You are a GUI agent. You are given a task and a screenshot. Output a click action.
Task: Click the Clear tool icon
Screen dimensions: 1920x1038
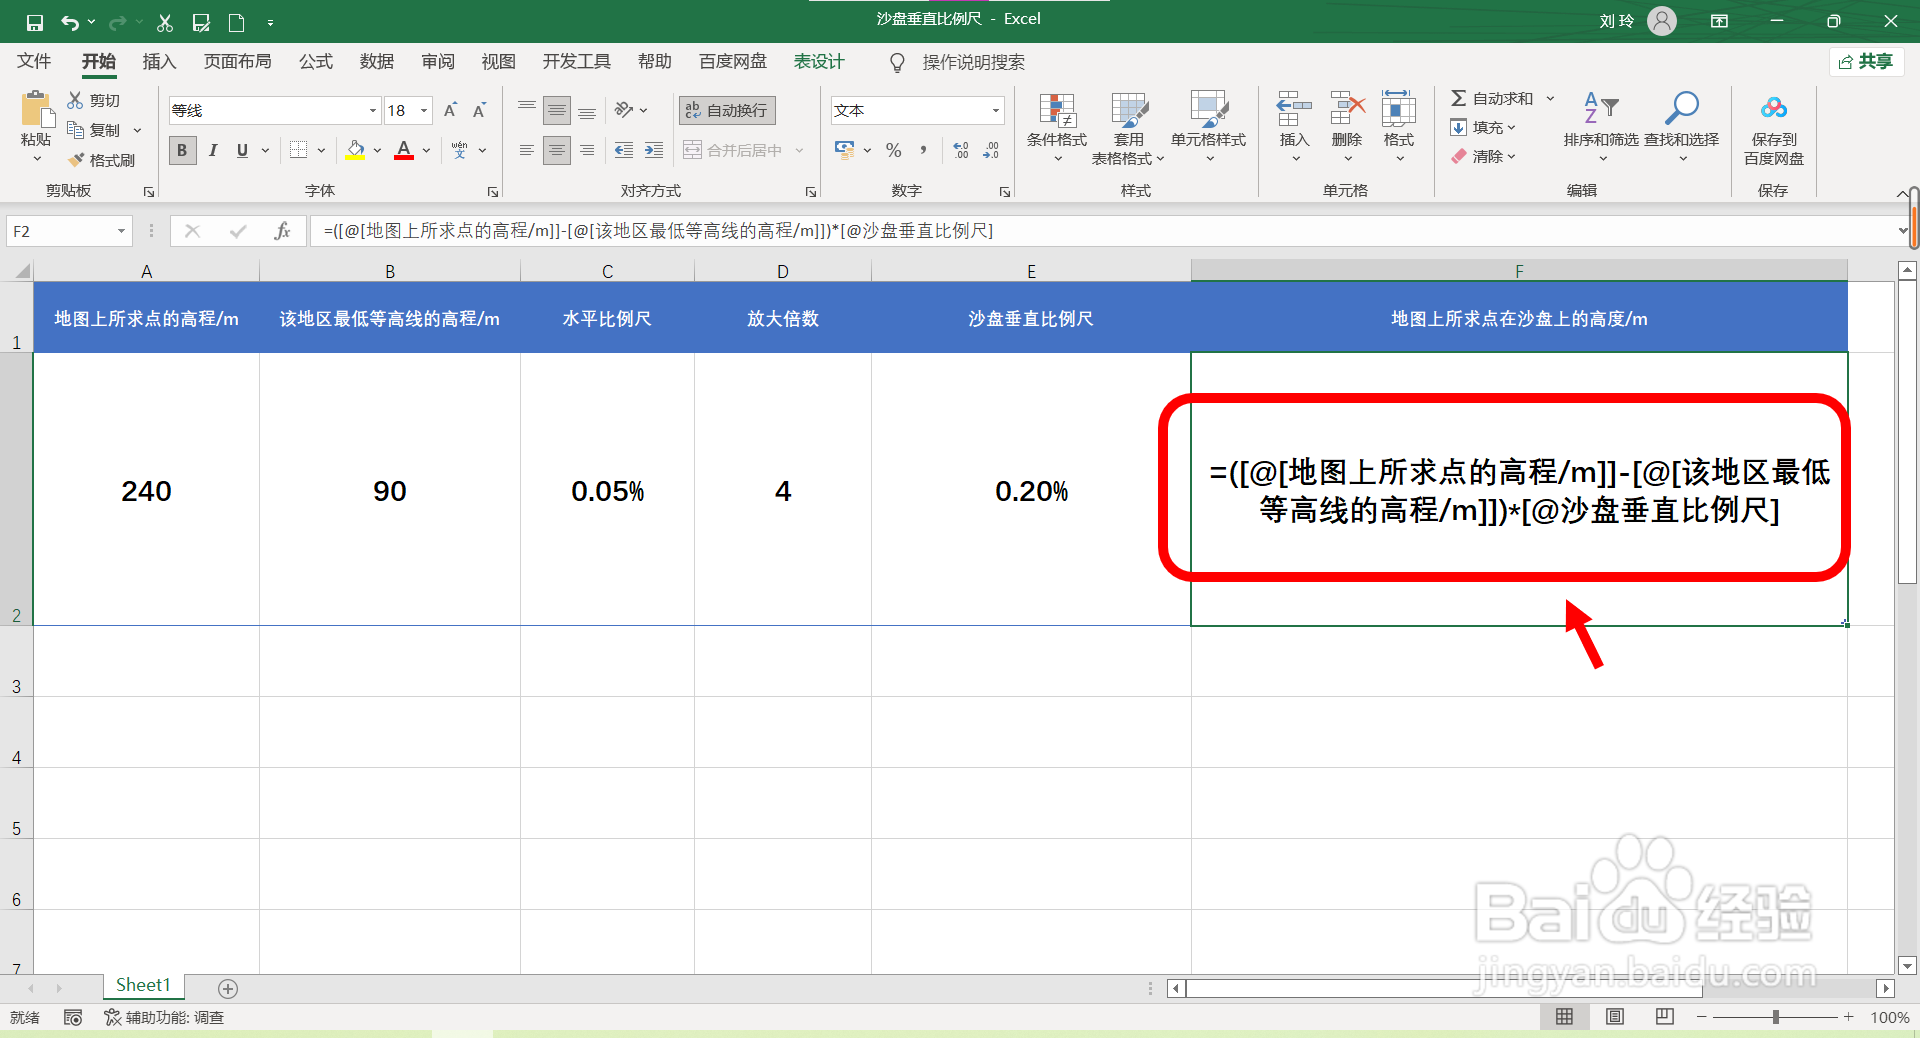(x=1484, y=156)
